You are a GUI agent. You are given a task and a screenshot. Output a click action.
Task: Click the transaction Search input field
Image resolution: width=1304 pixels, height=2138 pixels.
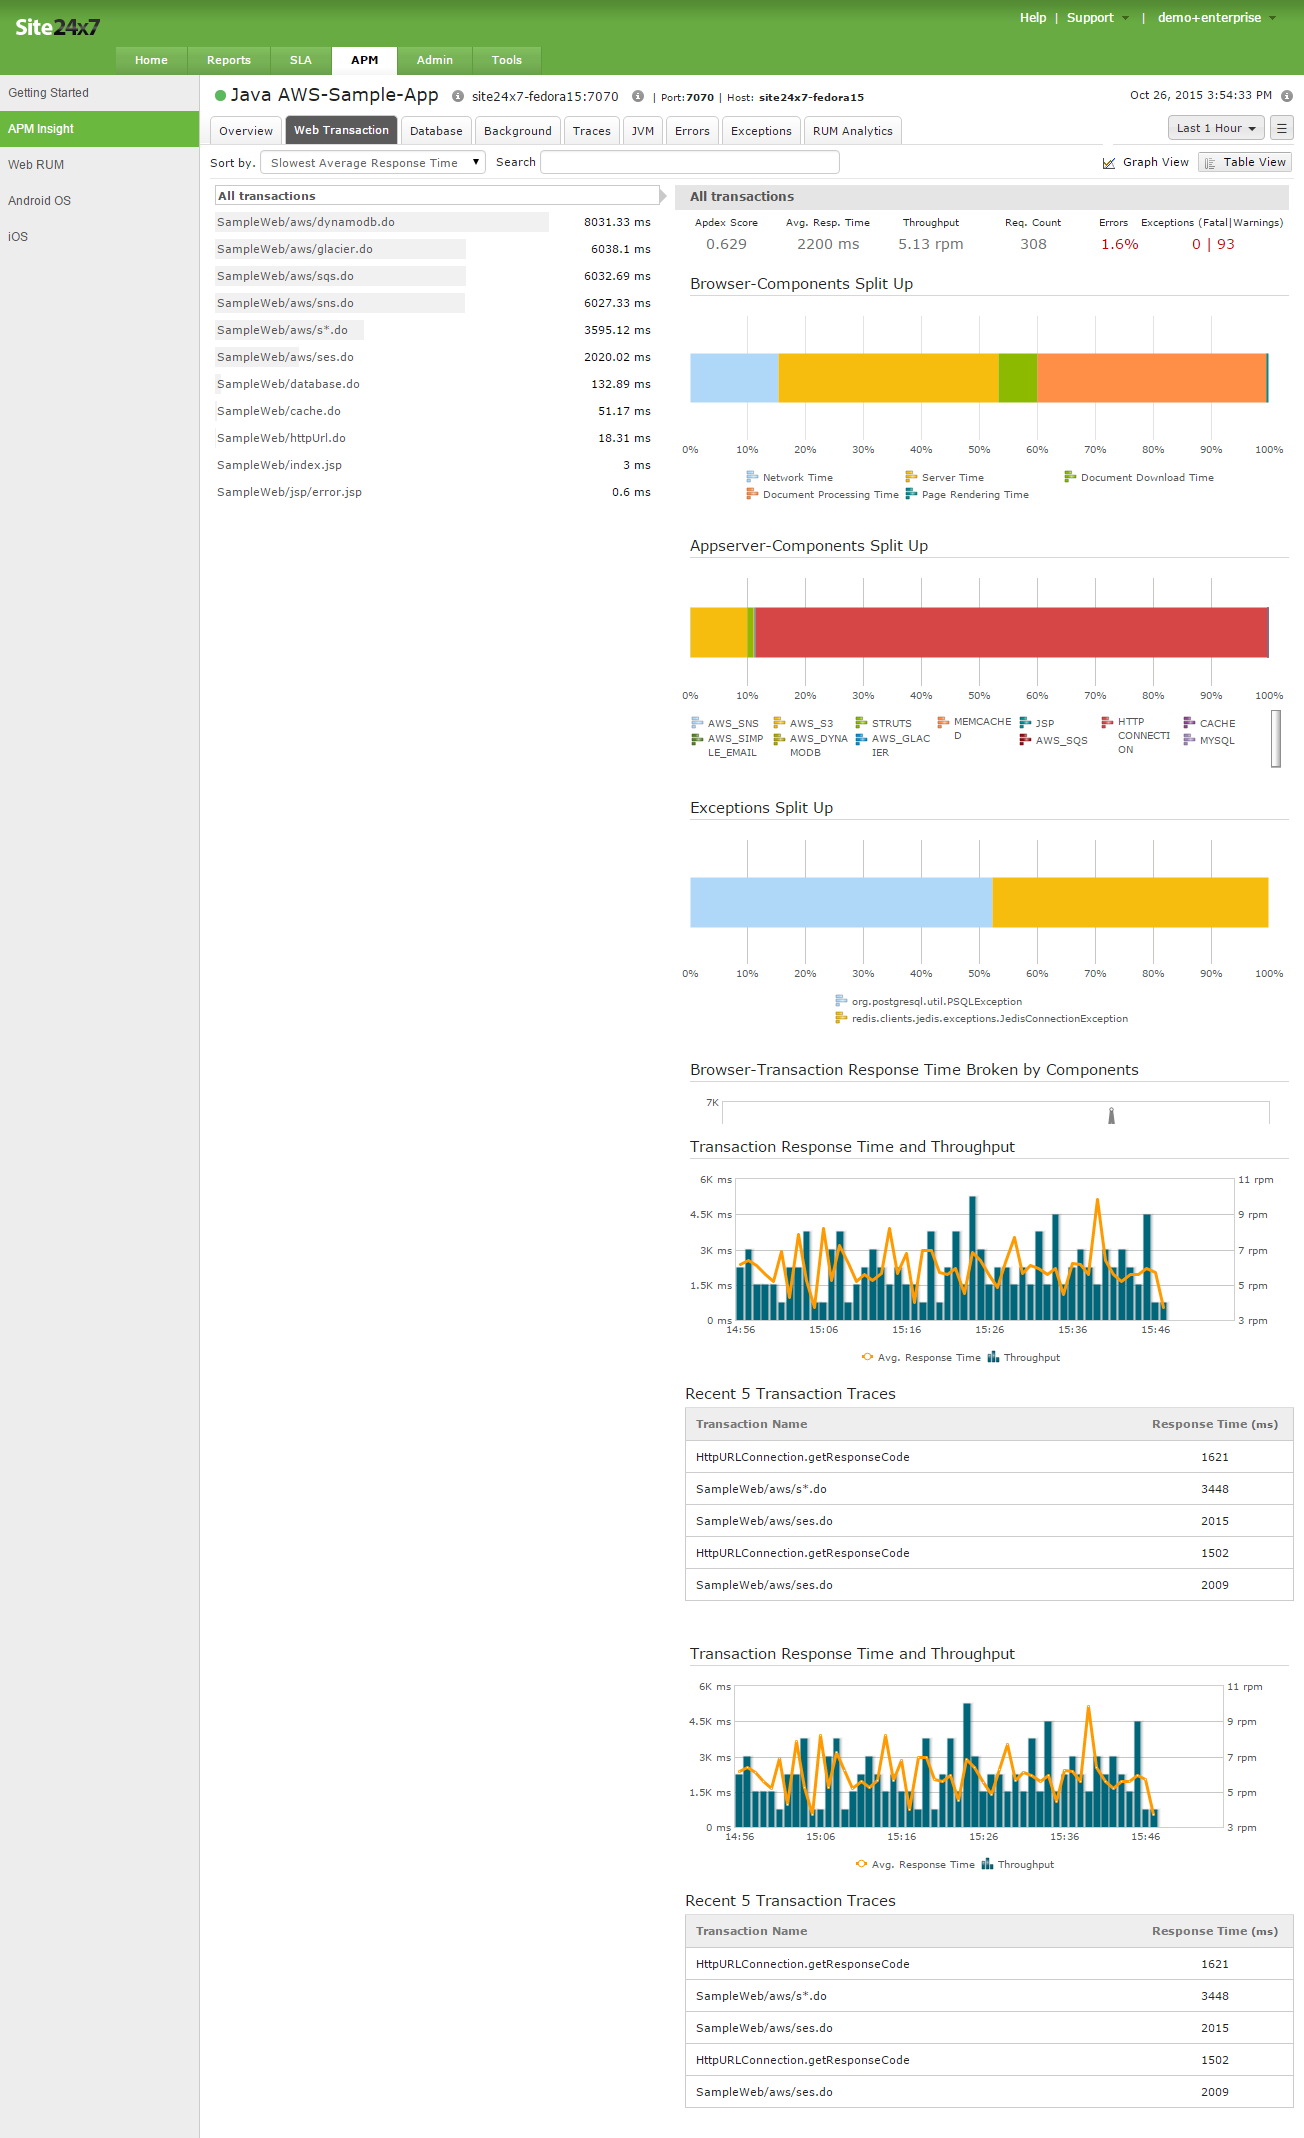(x=689, y=162)
